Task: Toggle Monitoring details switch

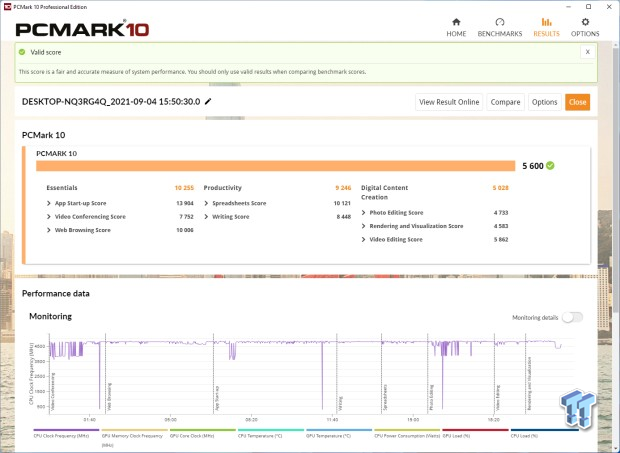Action: [x=571, y=317]
